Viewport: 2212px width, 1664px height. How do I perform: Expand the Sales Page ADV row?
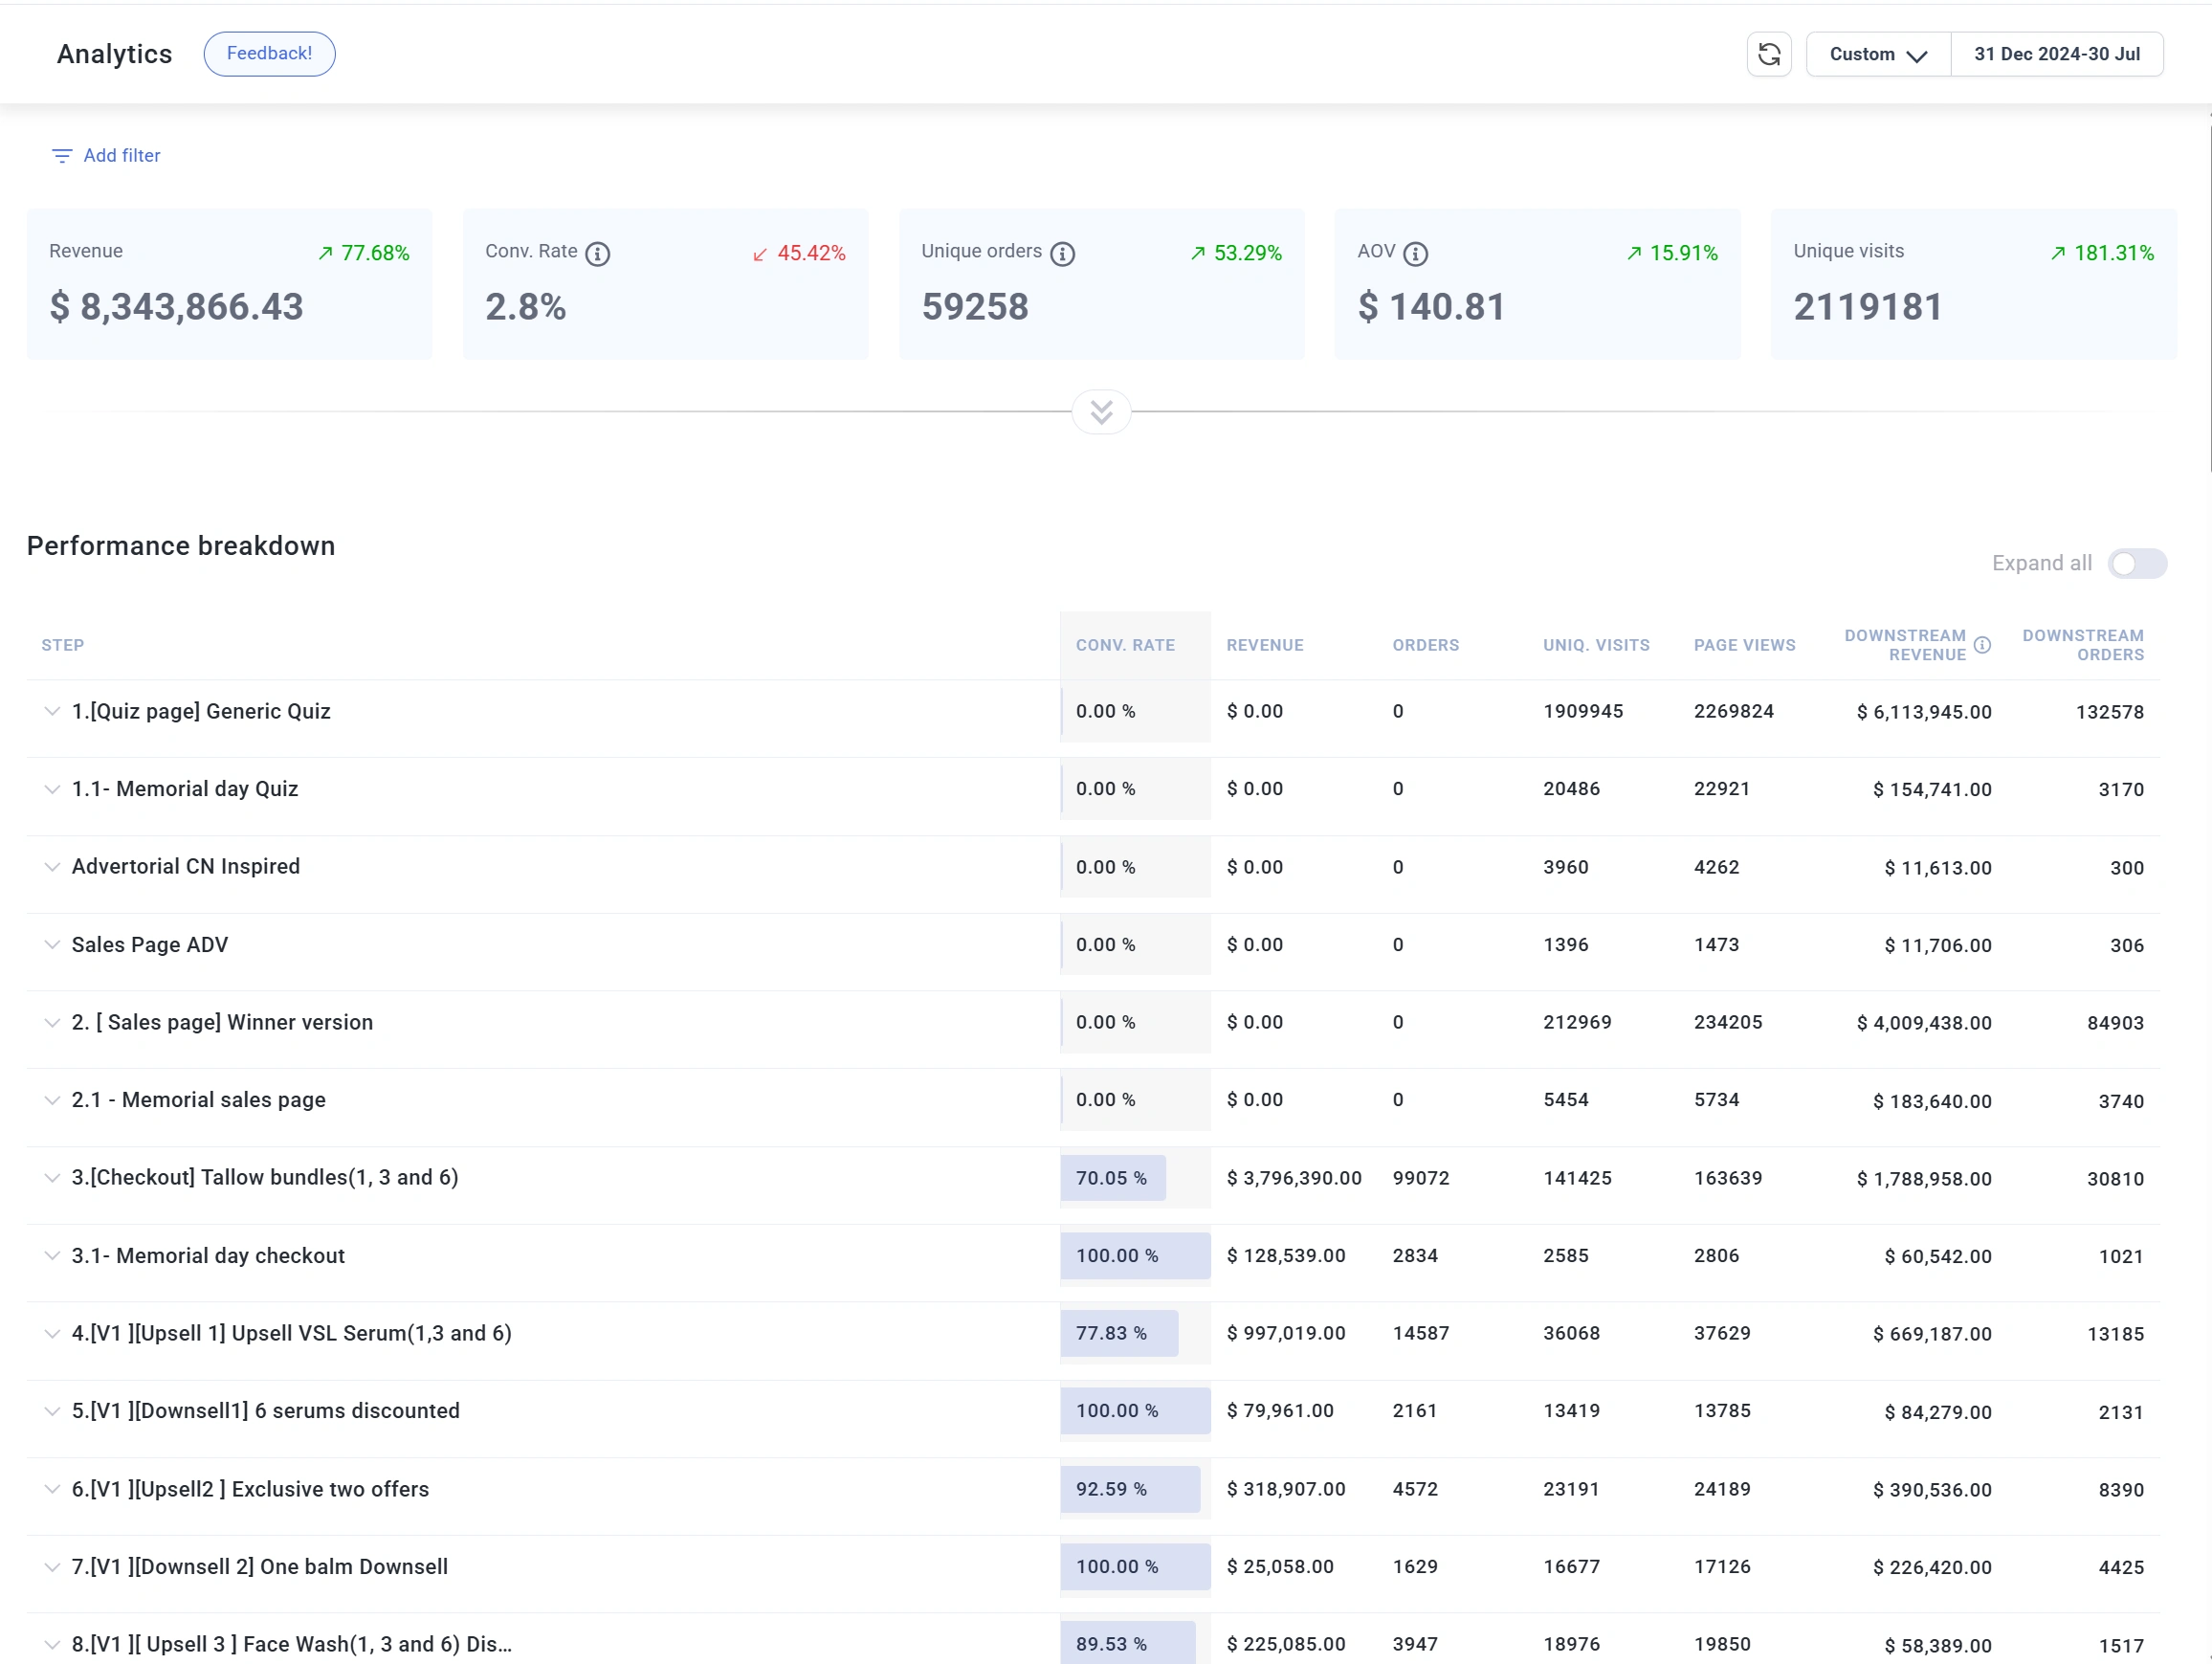pyautogui.click(x=52, y=944)
